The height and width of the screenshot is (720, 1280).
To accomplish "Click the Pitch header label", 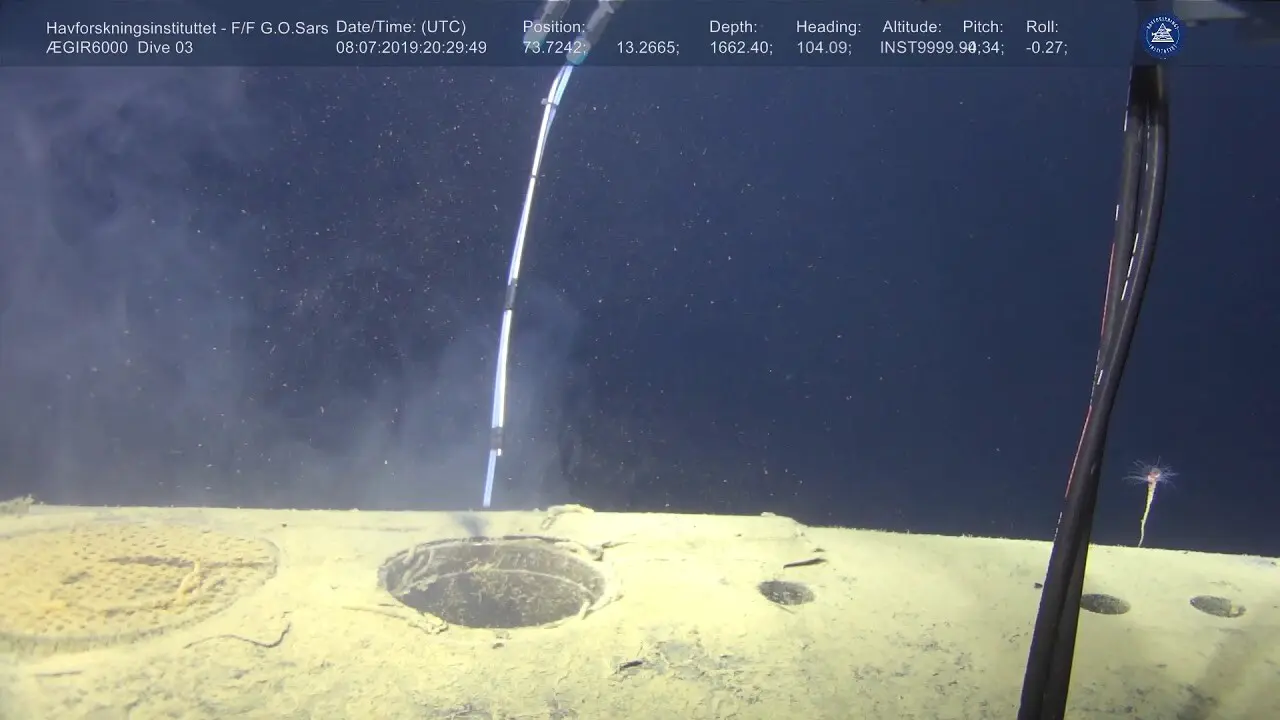I will click(x=982, y=27).
